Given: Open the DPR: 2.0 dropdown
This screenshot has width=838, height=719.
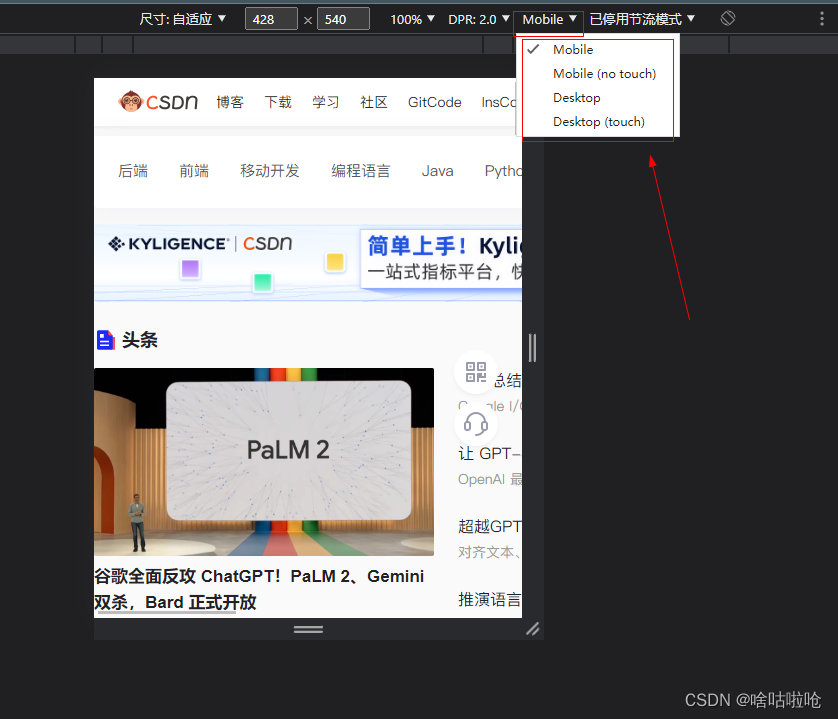Looking at the screenshot, I should pos(478,19).
